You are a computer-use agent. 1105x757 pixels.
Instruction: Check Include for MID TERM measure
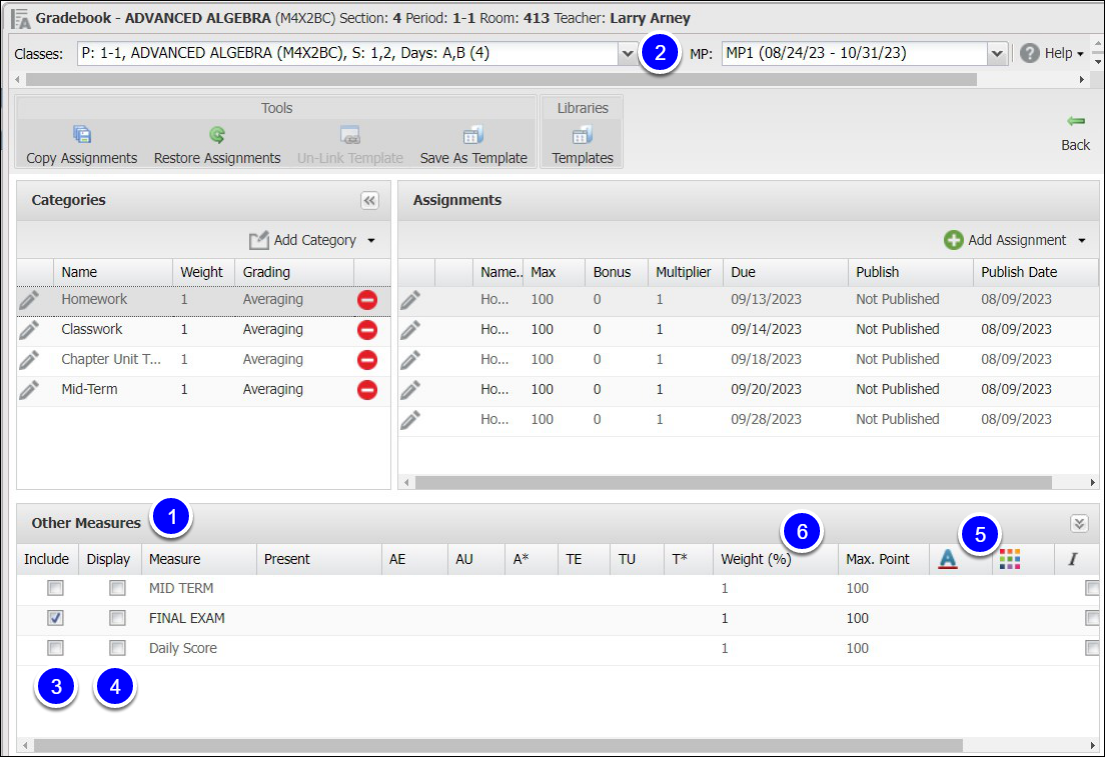pos(55,588)
